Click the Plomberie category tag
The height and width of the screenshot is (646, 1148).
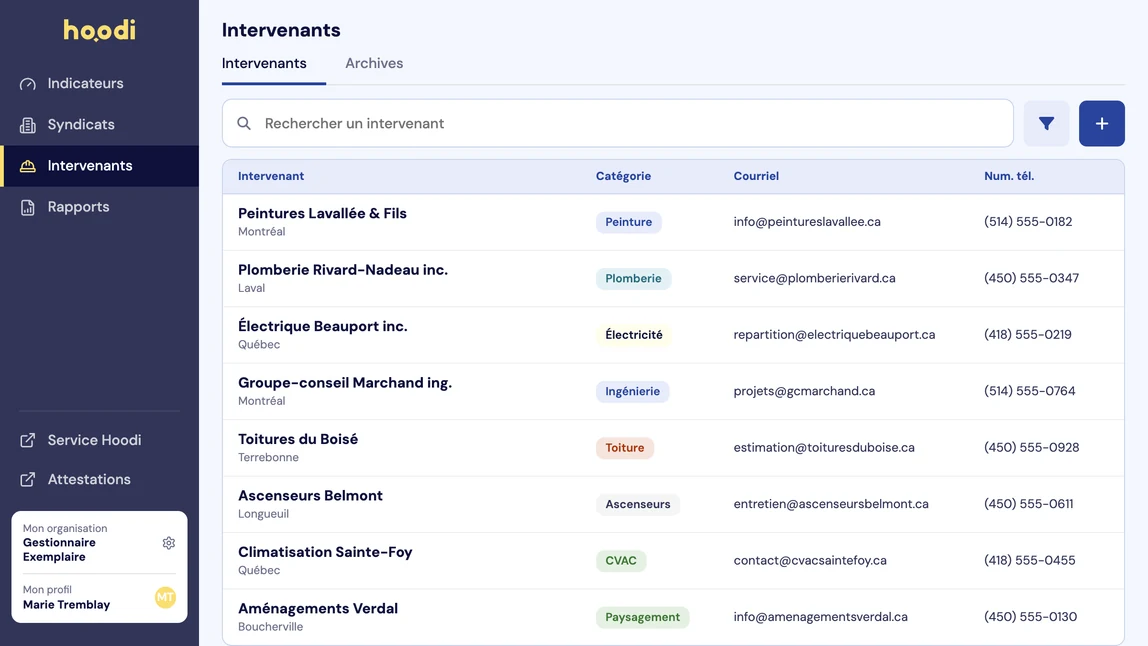(633, 278)
